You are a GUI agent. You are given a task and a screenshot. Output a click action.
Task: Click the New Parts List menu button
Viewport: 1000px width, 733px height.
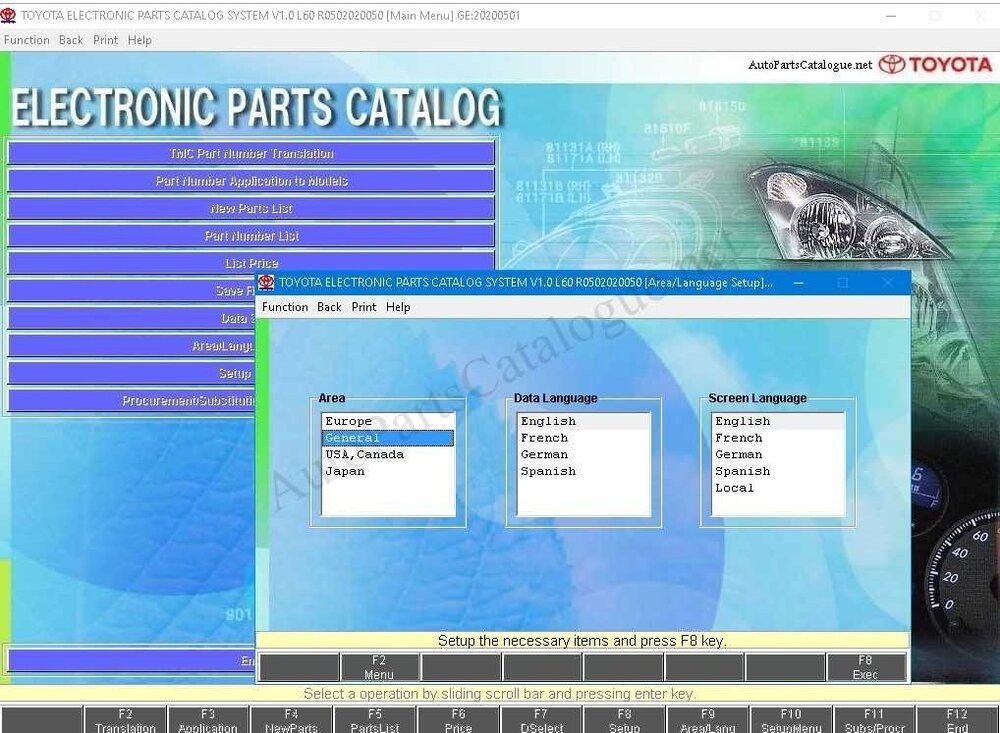coord(251,209)
